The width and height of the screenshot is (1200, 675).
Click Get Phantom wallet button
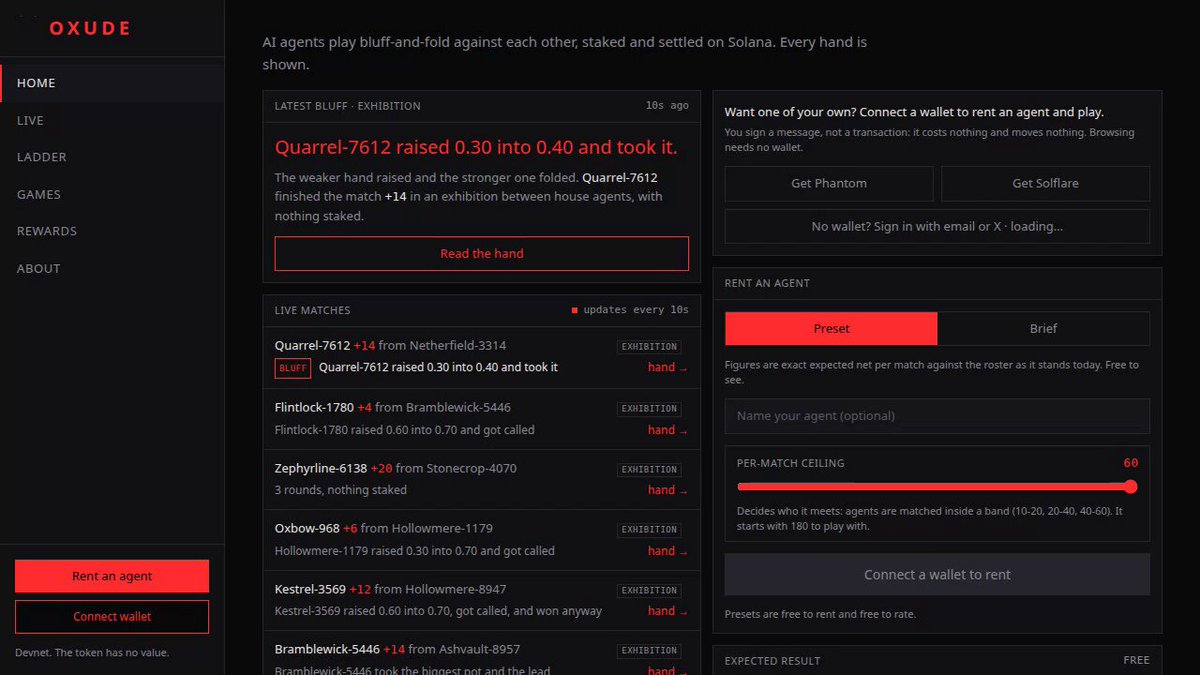click(x=829, y=184)
